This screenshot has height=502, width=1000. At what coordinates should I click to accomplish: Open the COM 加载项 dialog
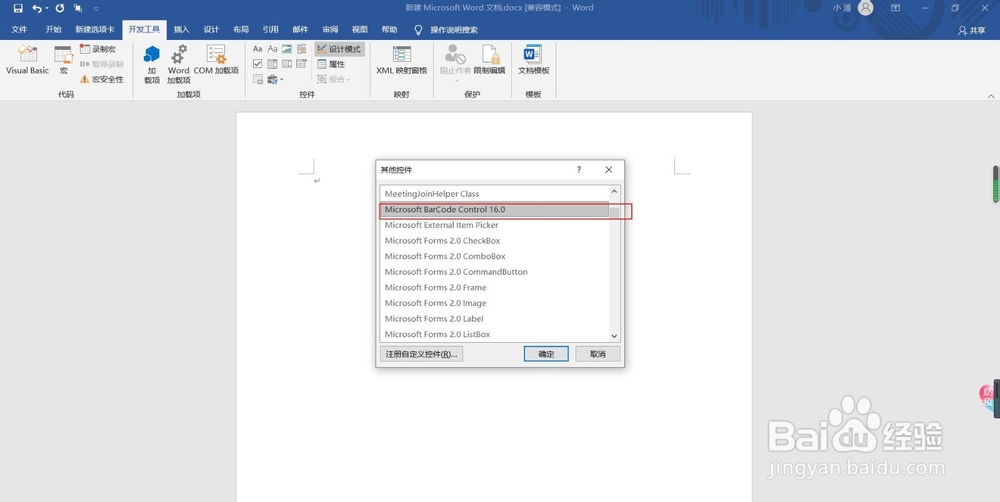tap(216, 61)
